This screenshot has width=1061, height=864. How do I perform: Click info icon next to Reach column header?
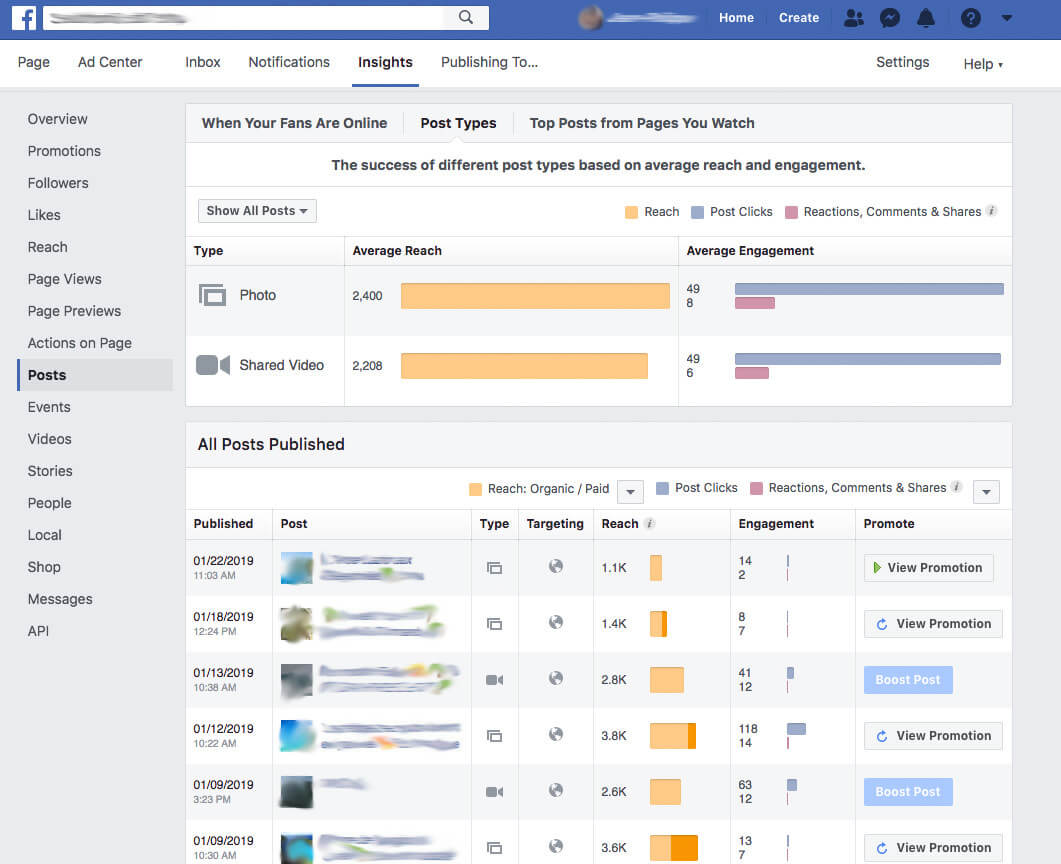pyautogui.click(x=650, y=523)
